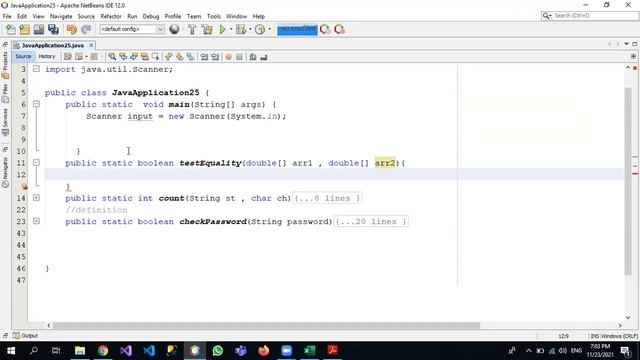Image resolution: width=640 pixels, height=360 pixels.
Task: Expand the checkPassword method fold
Action: pyautogui.click(x=36, y=221)
